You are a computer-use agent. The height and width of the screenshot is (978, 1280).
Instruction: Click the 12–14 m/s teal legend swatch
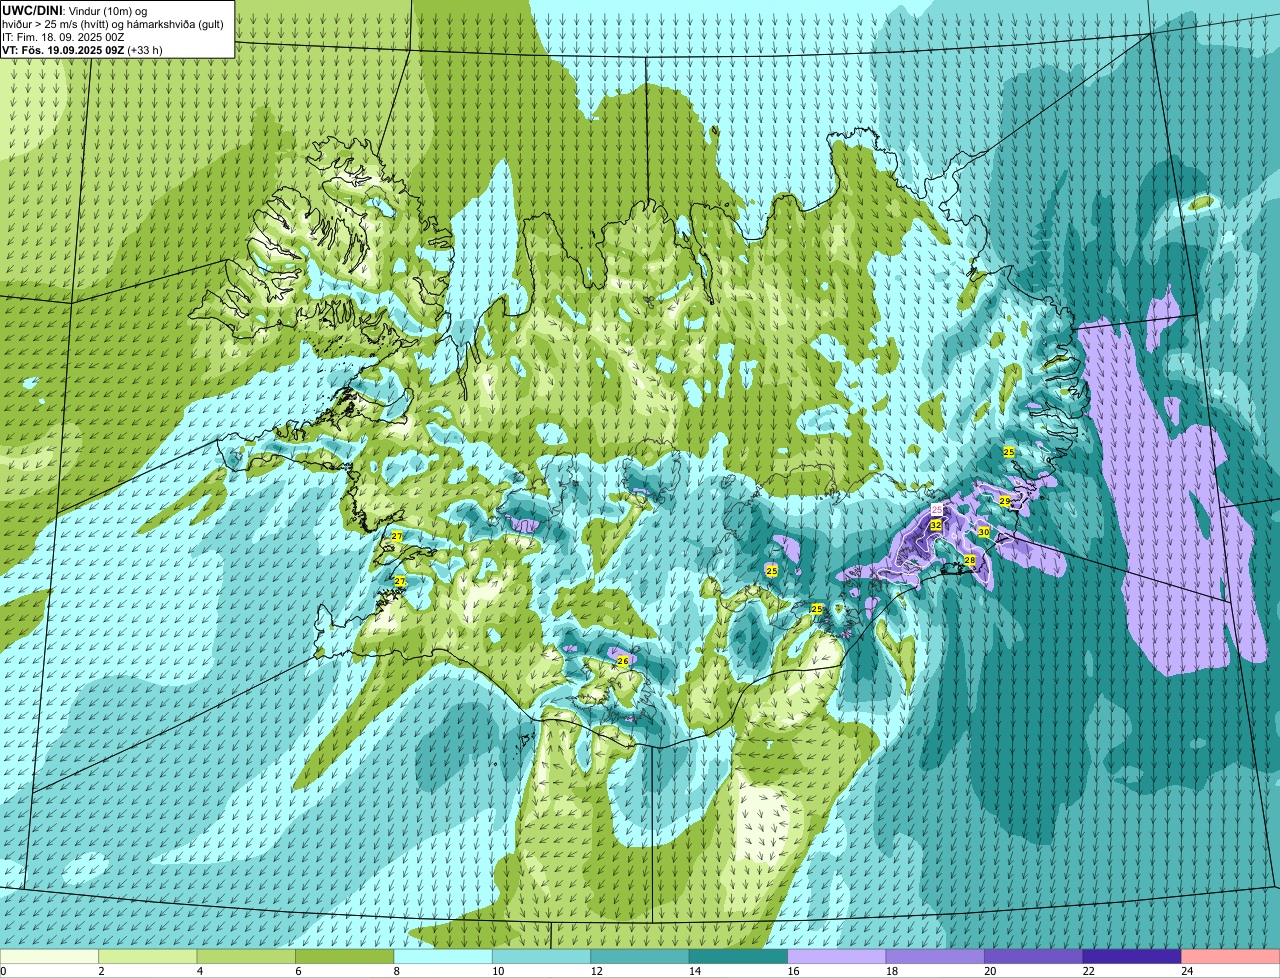pyautogui.click(x=640, y=956)
